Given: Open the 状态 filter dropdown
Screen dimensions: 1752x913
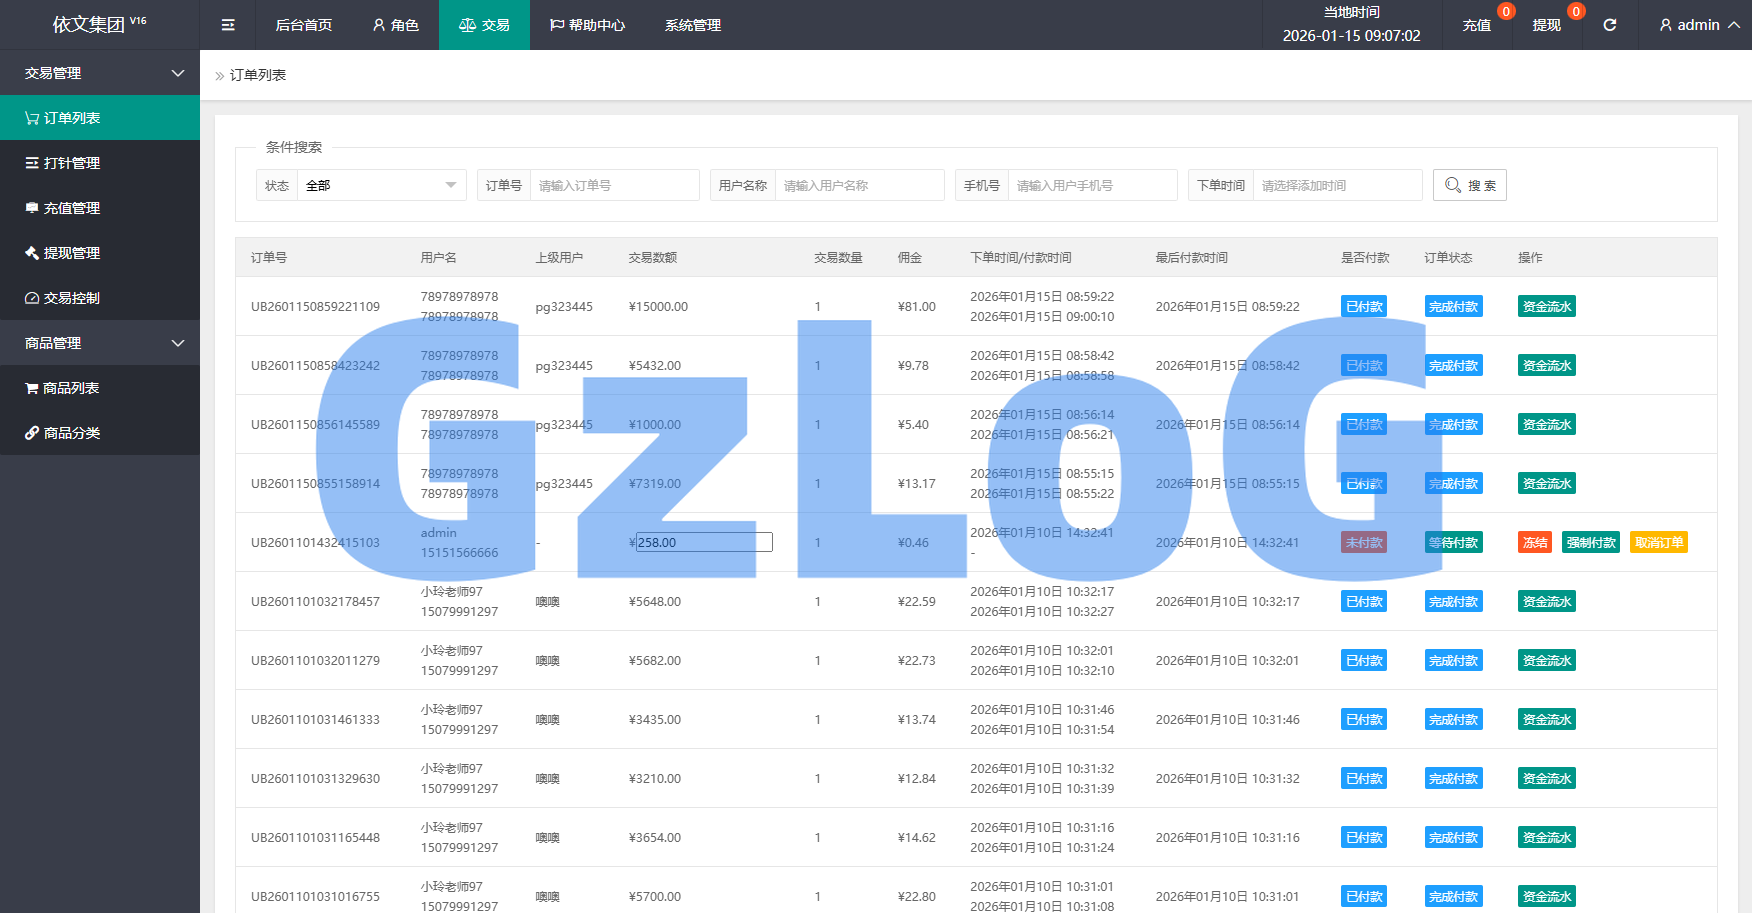Looking at the screenshot, I should 380,185.
